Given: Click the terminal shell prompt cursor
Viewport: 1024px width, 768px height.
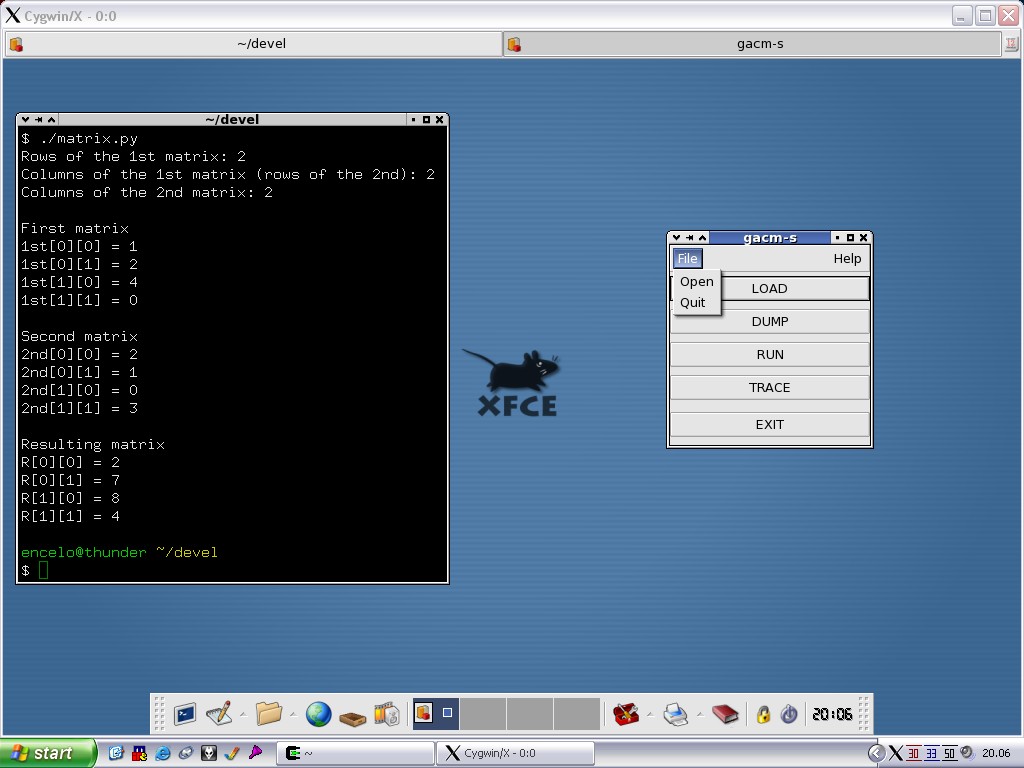Looking at the screenshot, I should (43, 570).
